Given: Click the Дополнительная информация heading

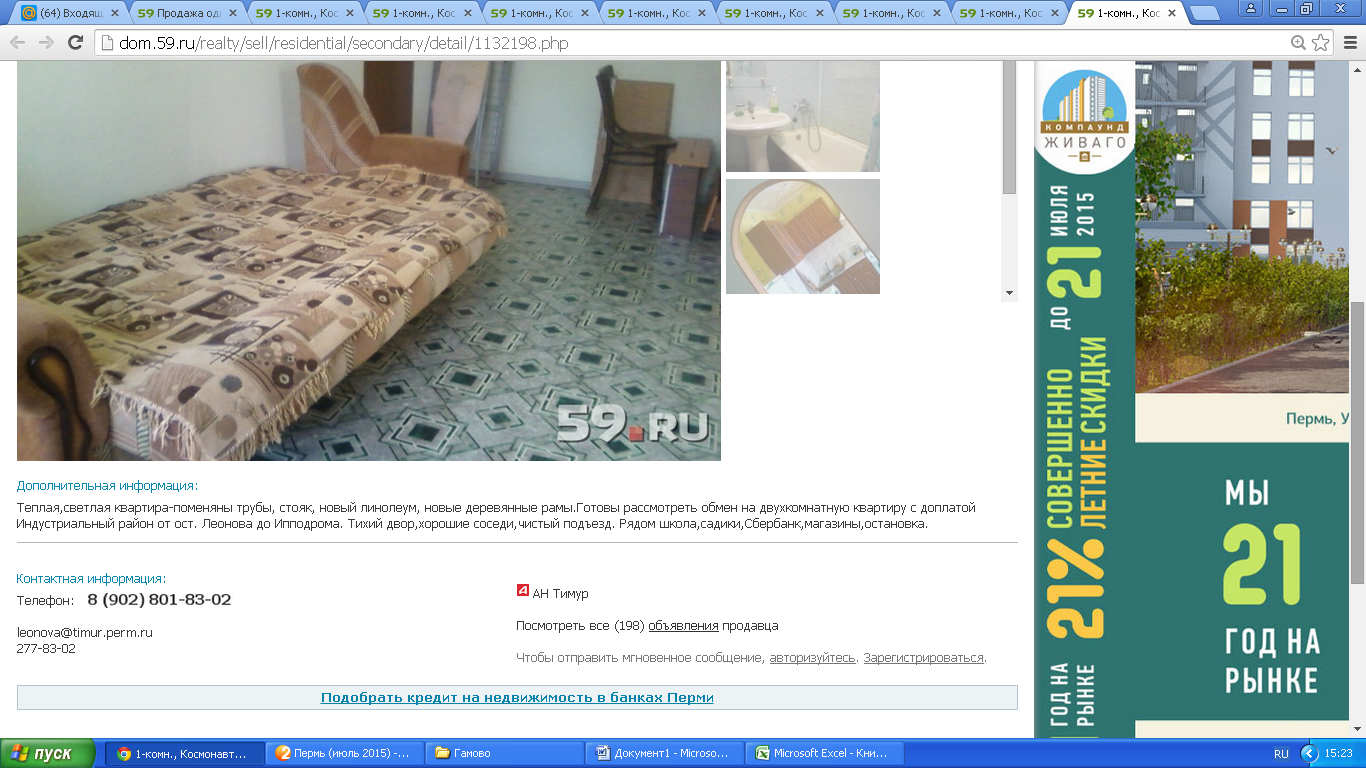Looking at the screenshot, I should point(107,486).
